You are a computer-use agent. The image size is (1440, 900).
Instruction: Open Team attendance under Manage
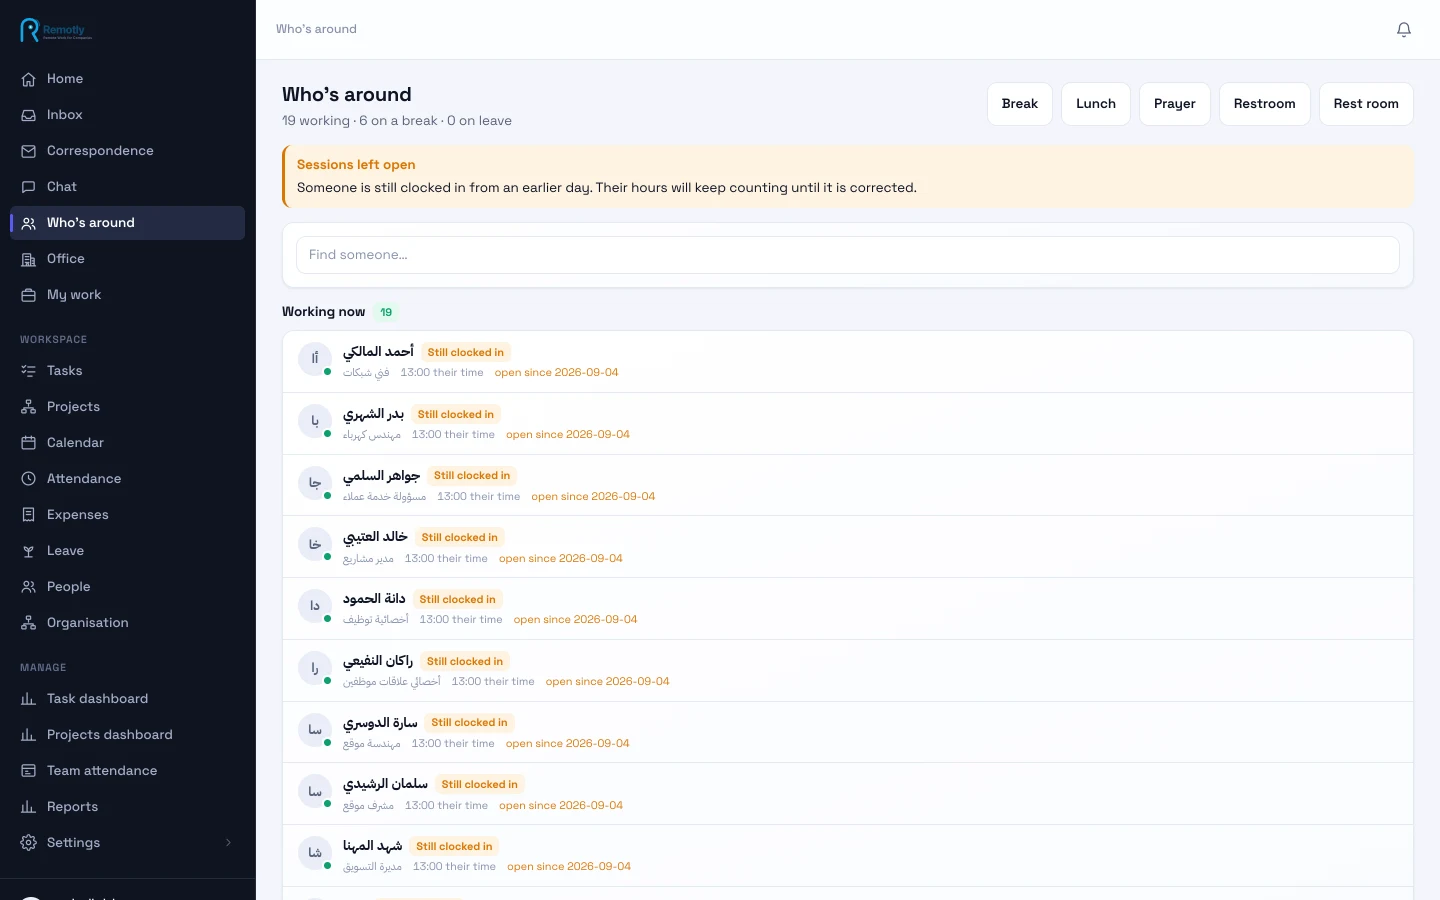click(x=127, y=771)
